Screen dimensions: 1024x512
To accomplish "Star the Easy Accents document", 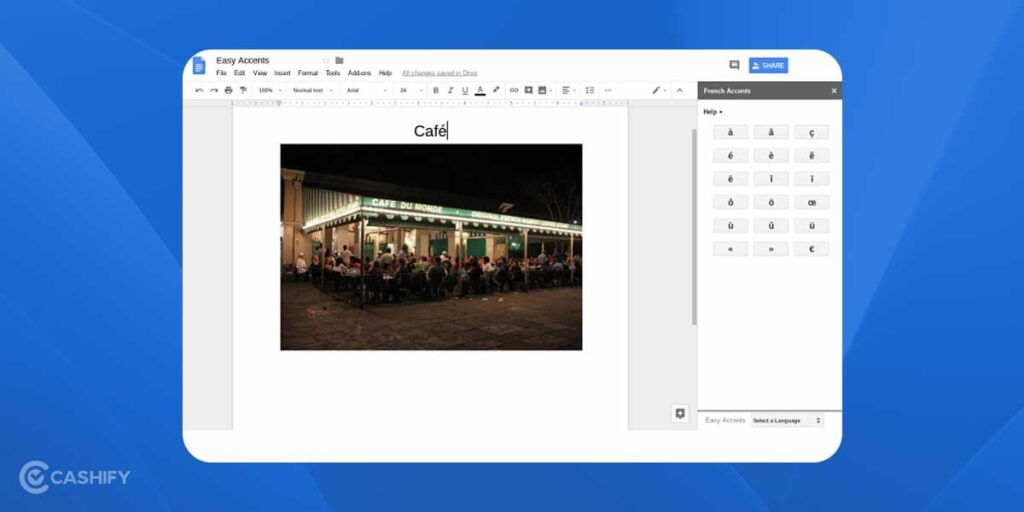I will point(326,60).
